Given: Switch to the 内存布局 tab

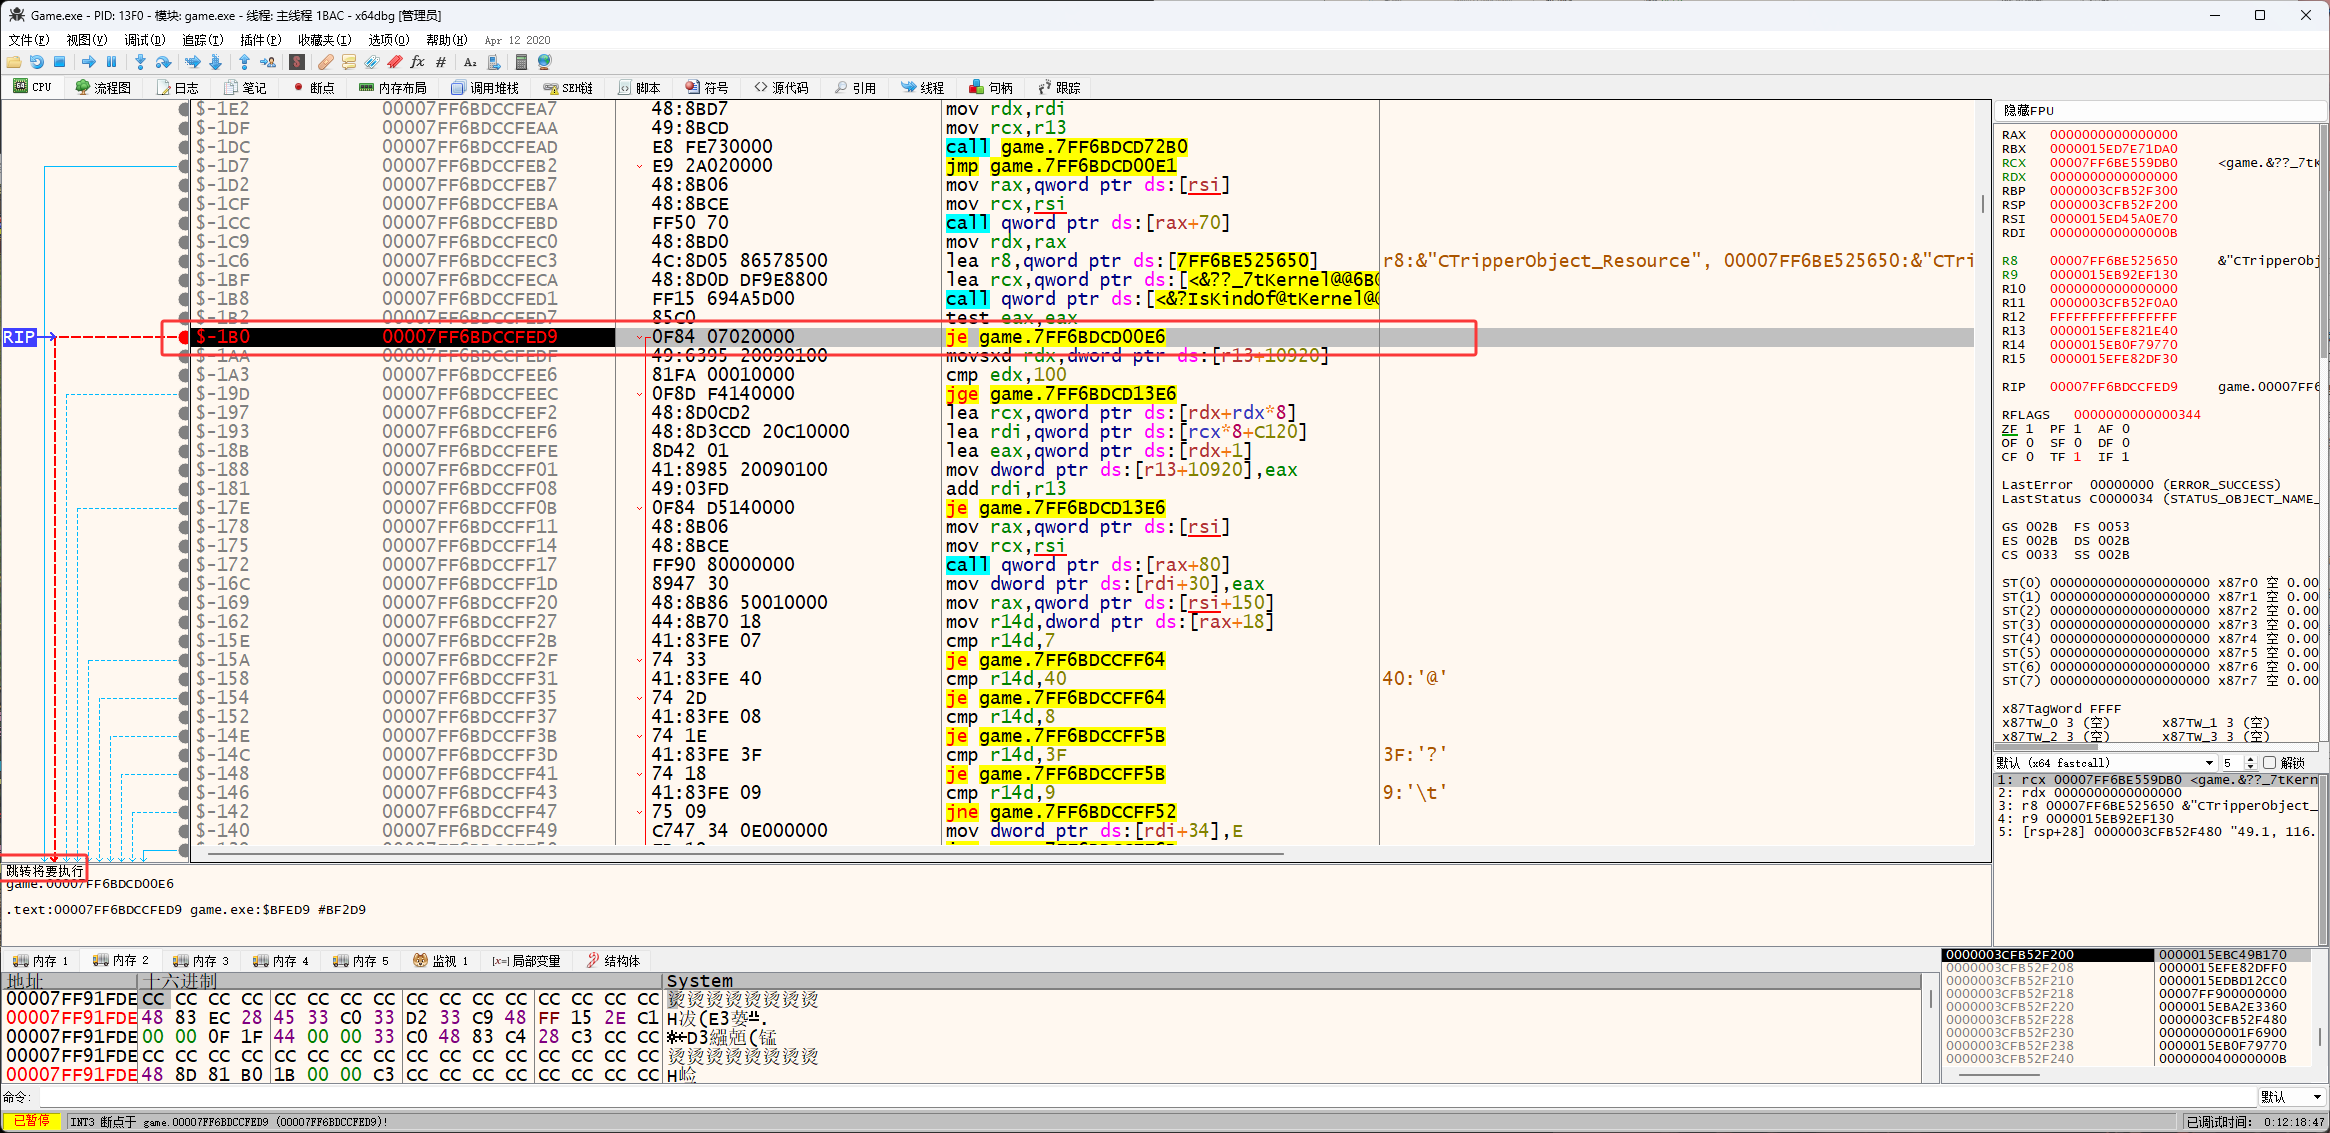Looking at the screenshot, I should pos(393,88).
